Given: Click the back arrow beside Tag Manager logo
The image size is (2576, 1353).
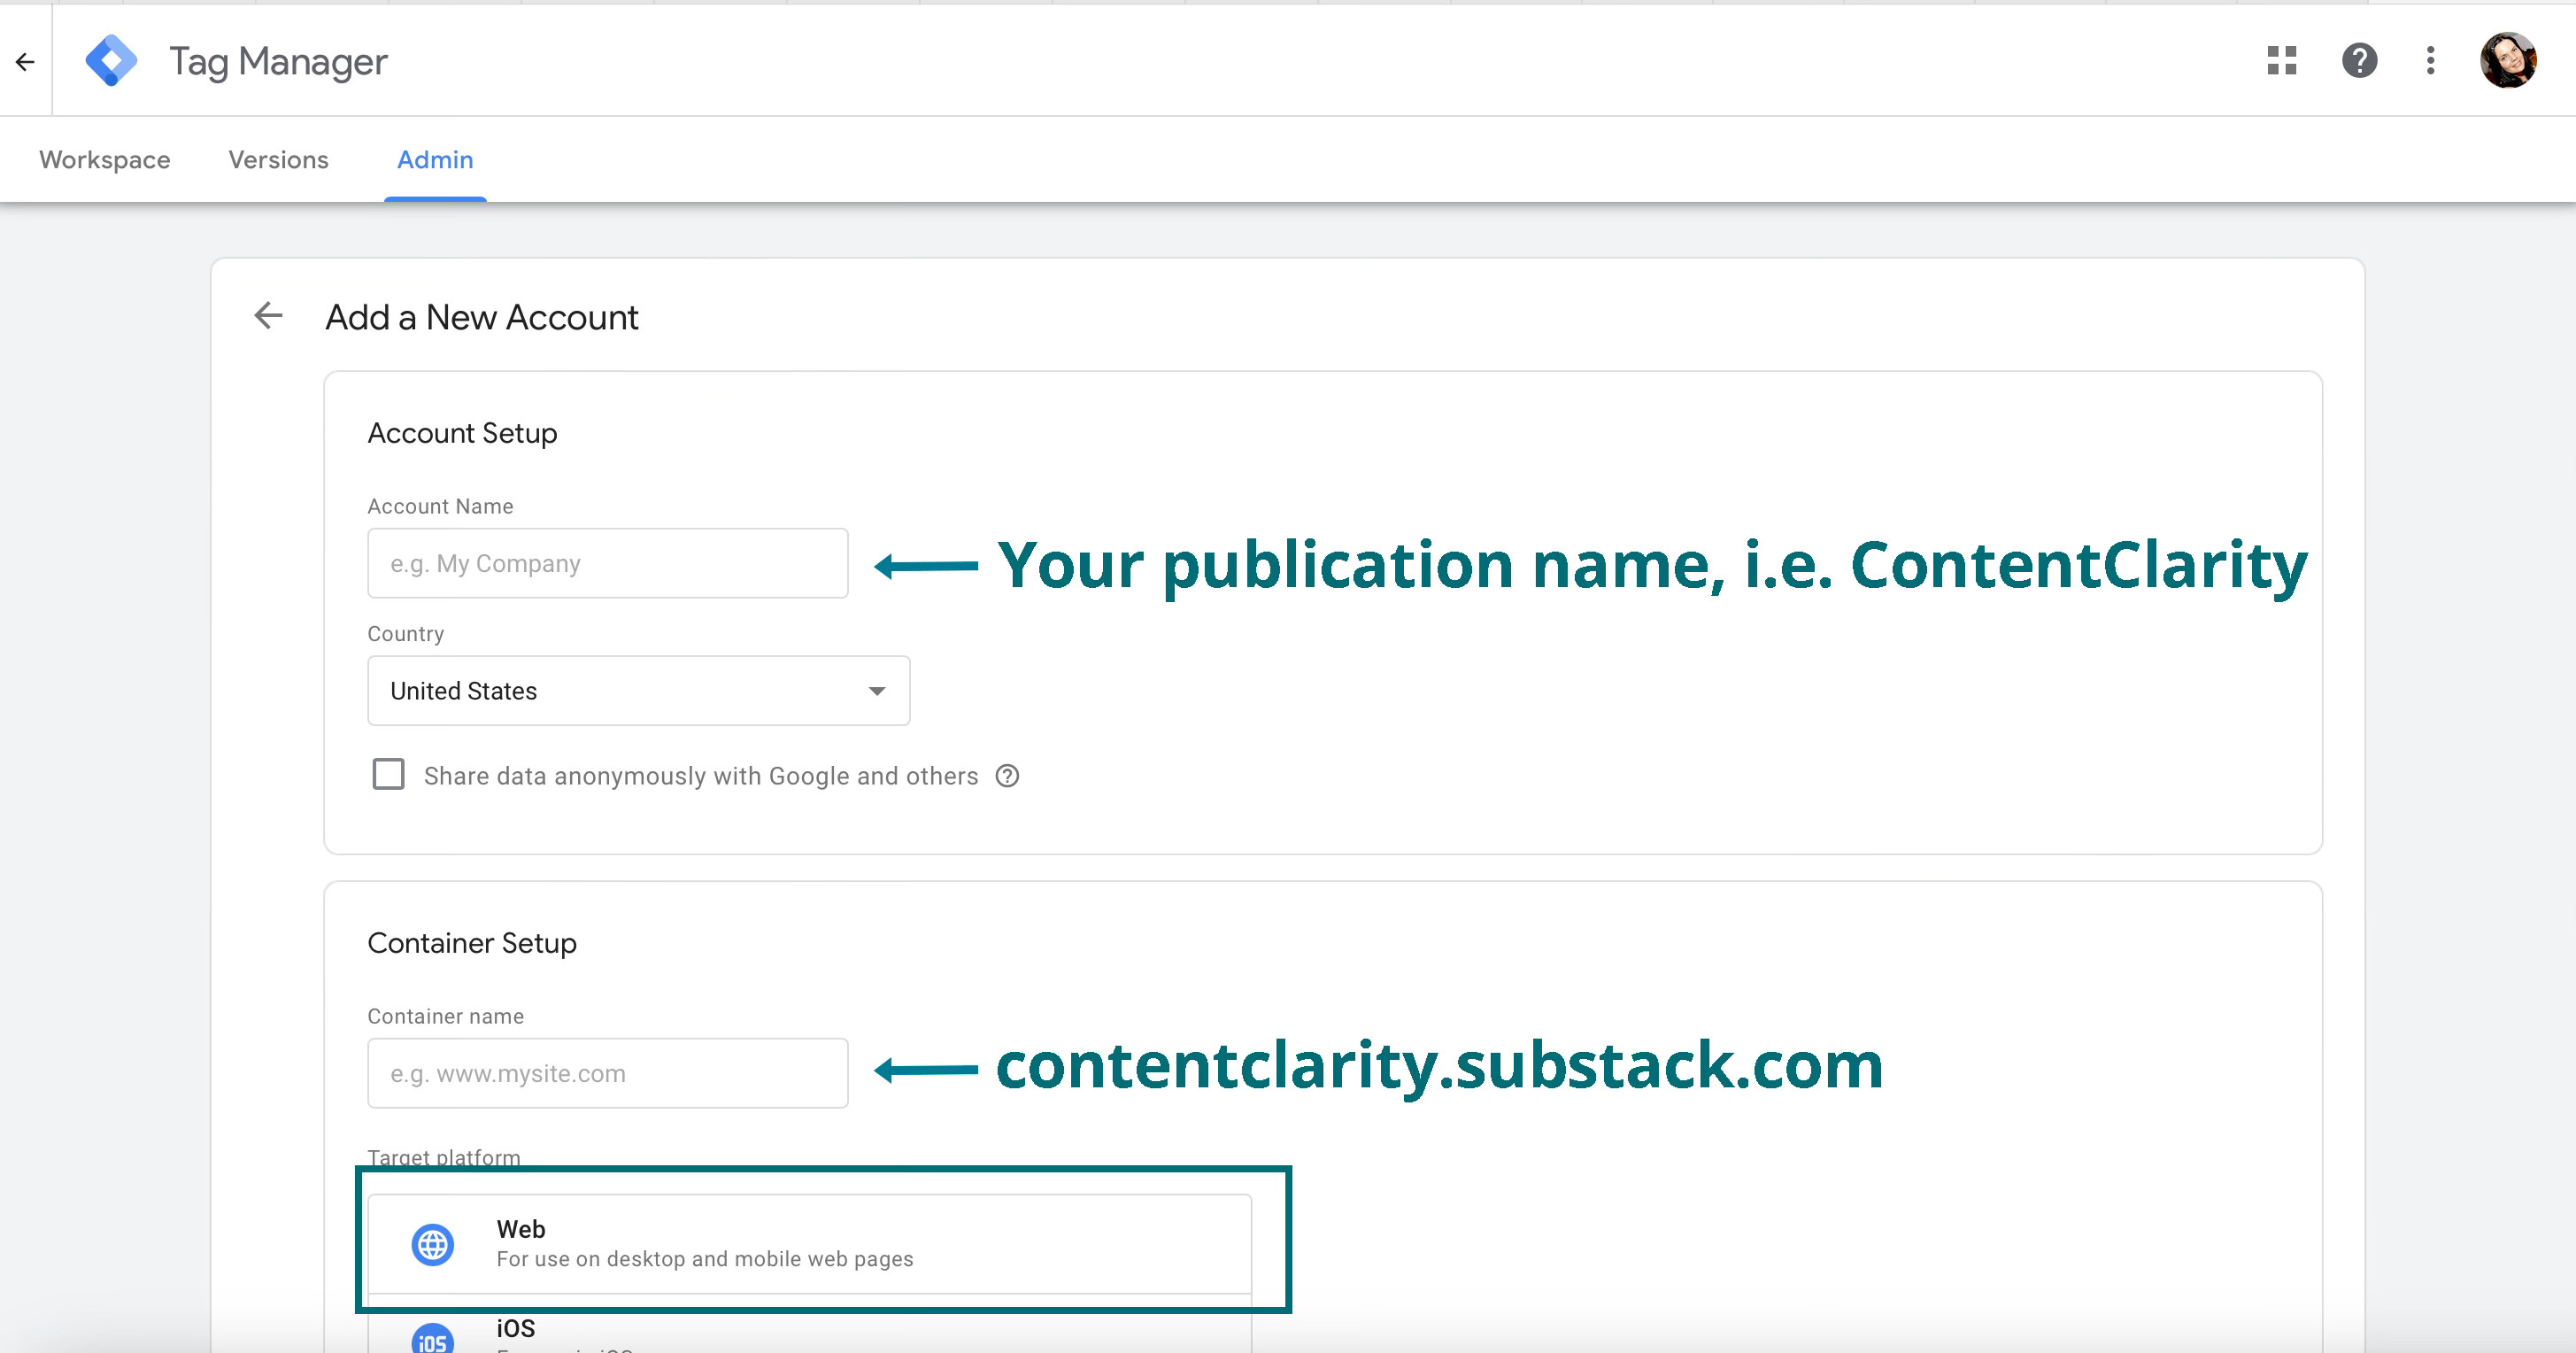Looking at the screenshot, I should coord(25,61).
